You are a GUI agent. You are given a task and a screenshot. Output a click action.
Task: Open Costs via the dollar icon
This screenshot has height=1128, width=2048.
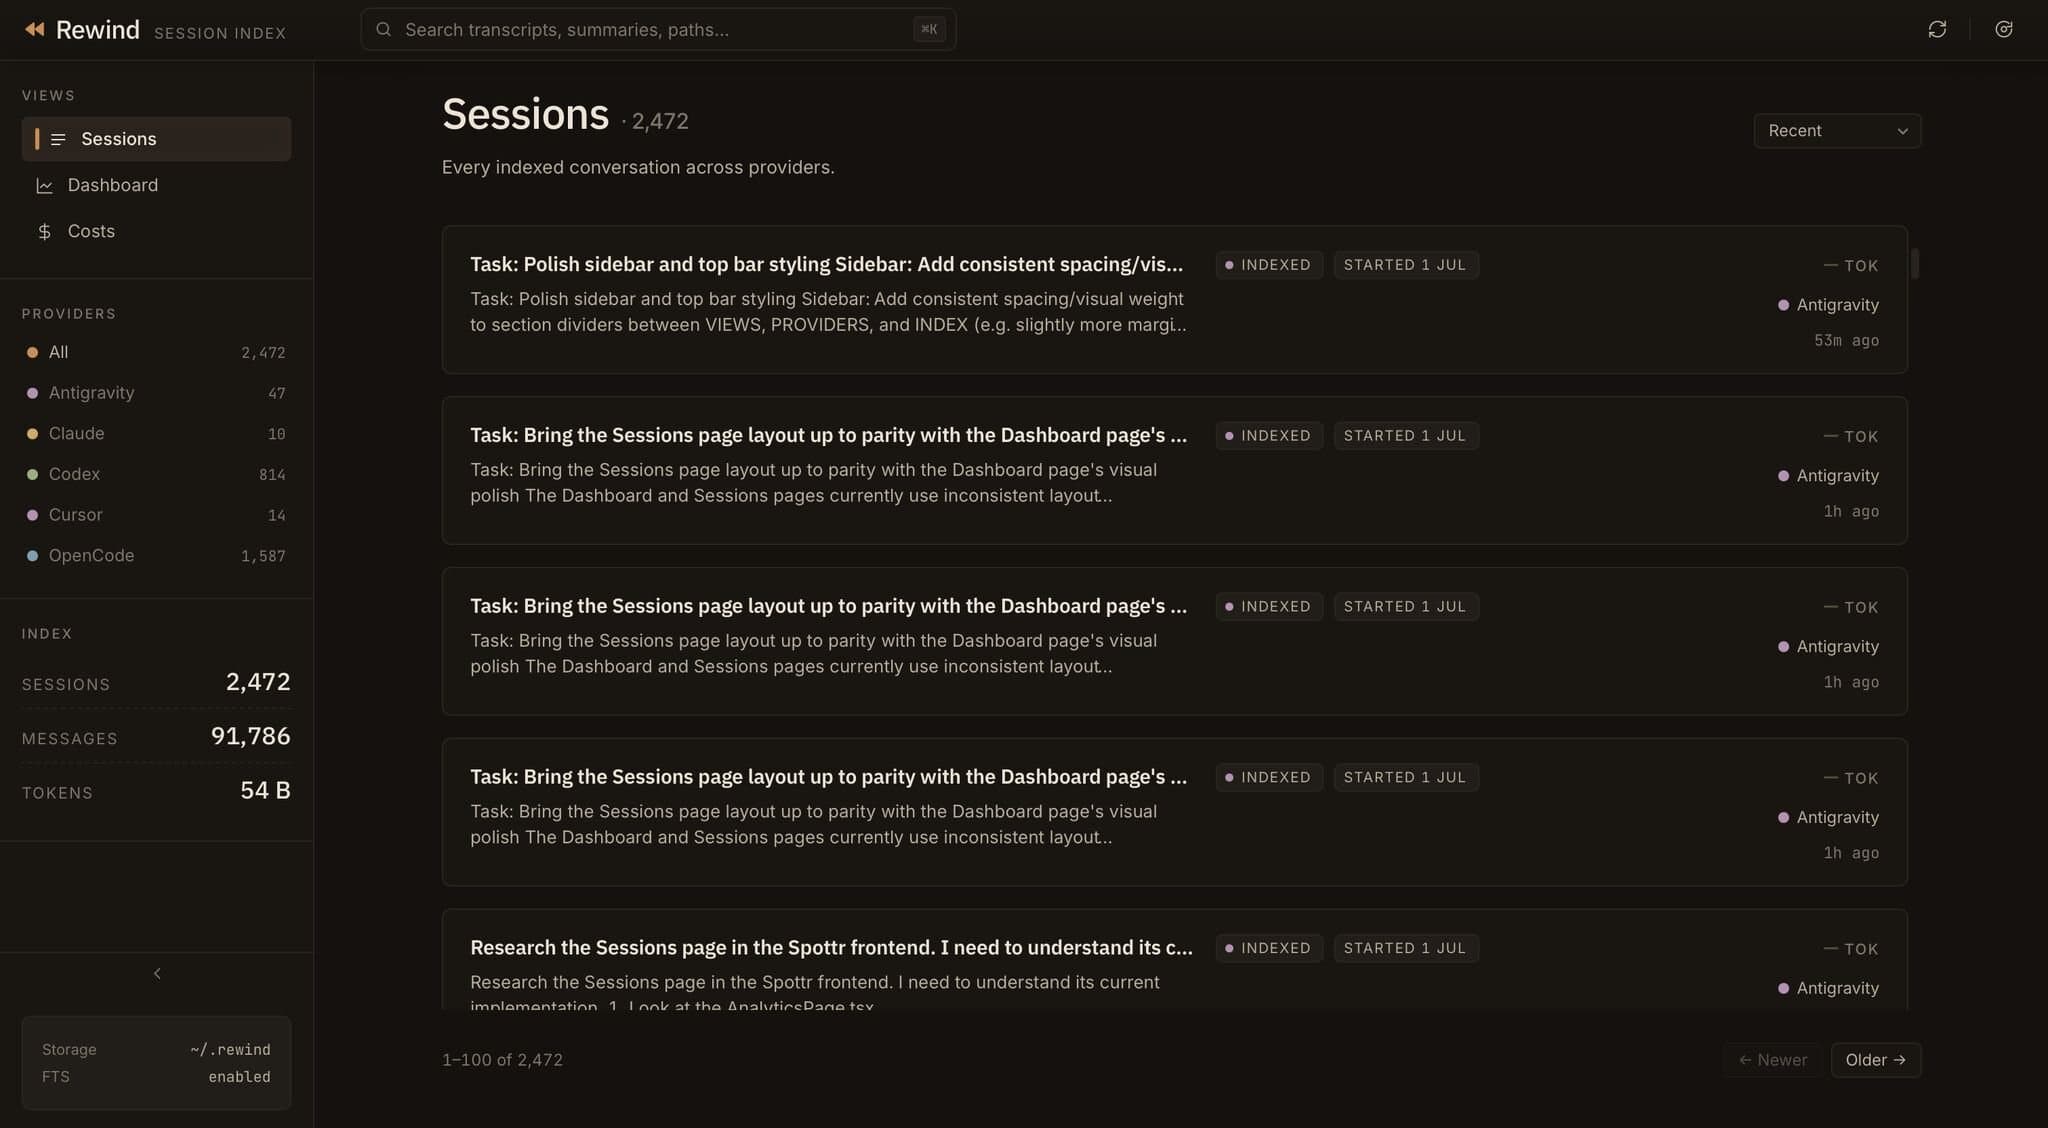[44, 231]
